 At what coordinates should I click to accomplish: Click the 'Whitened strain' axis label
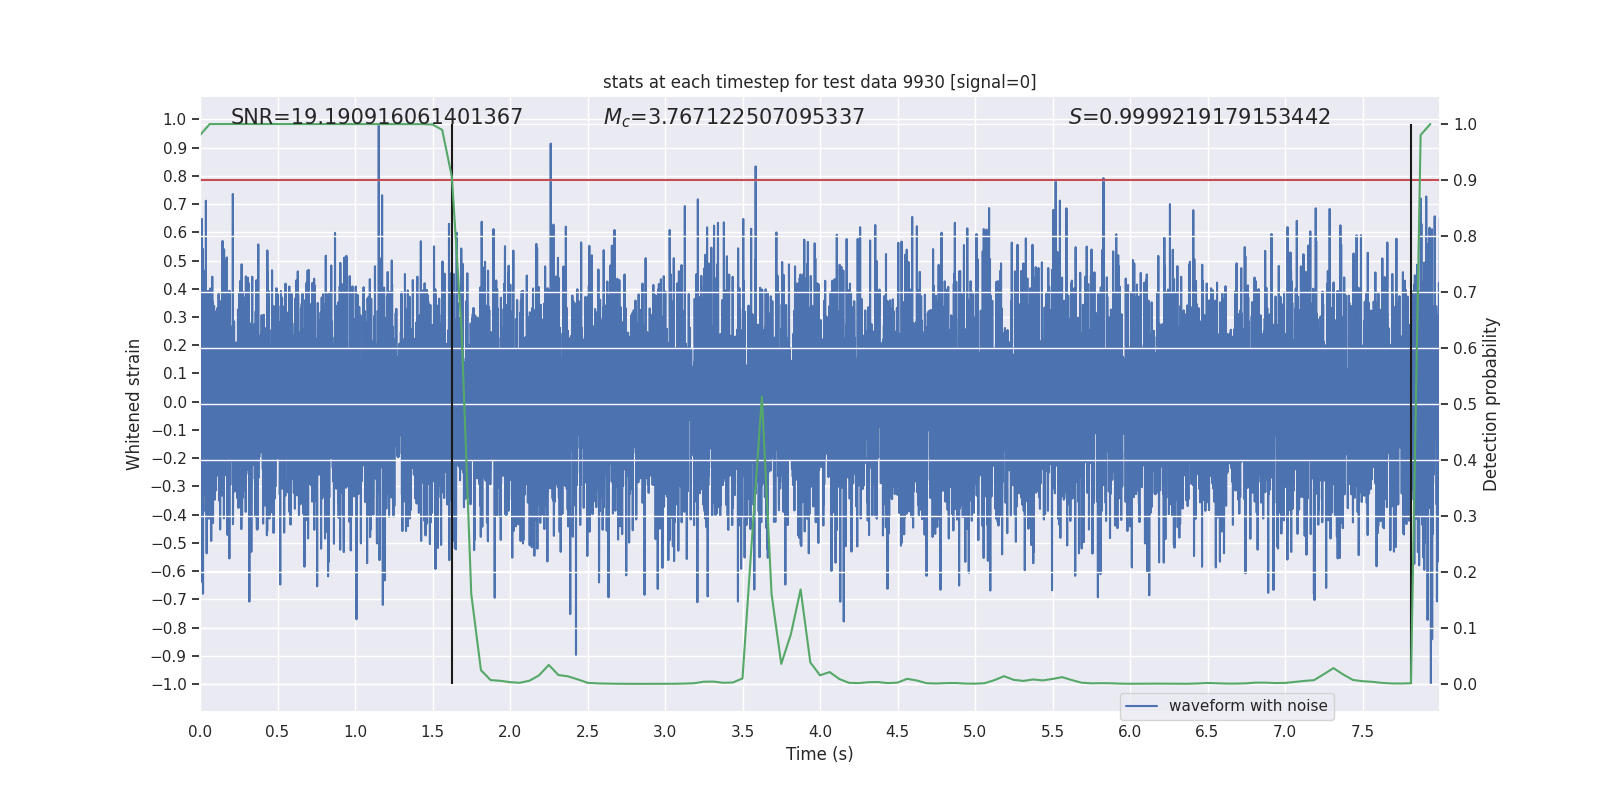(x=134, y=404)
